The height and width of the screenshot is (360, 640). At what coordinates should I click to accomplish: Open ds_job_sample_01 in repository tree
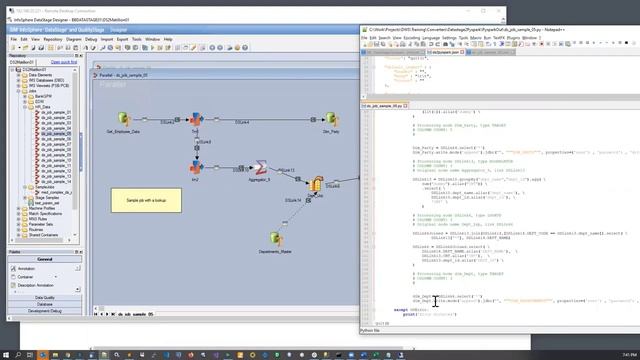point(56,112)
